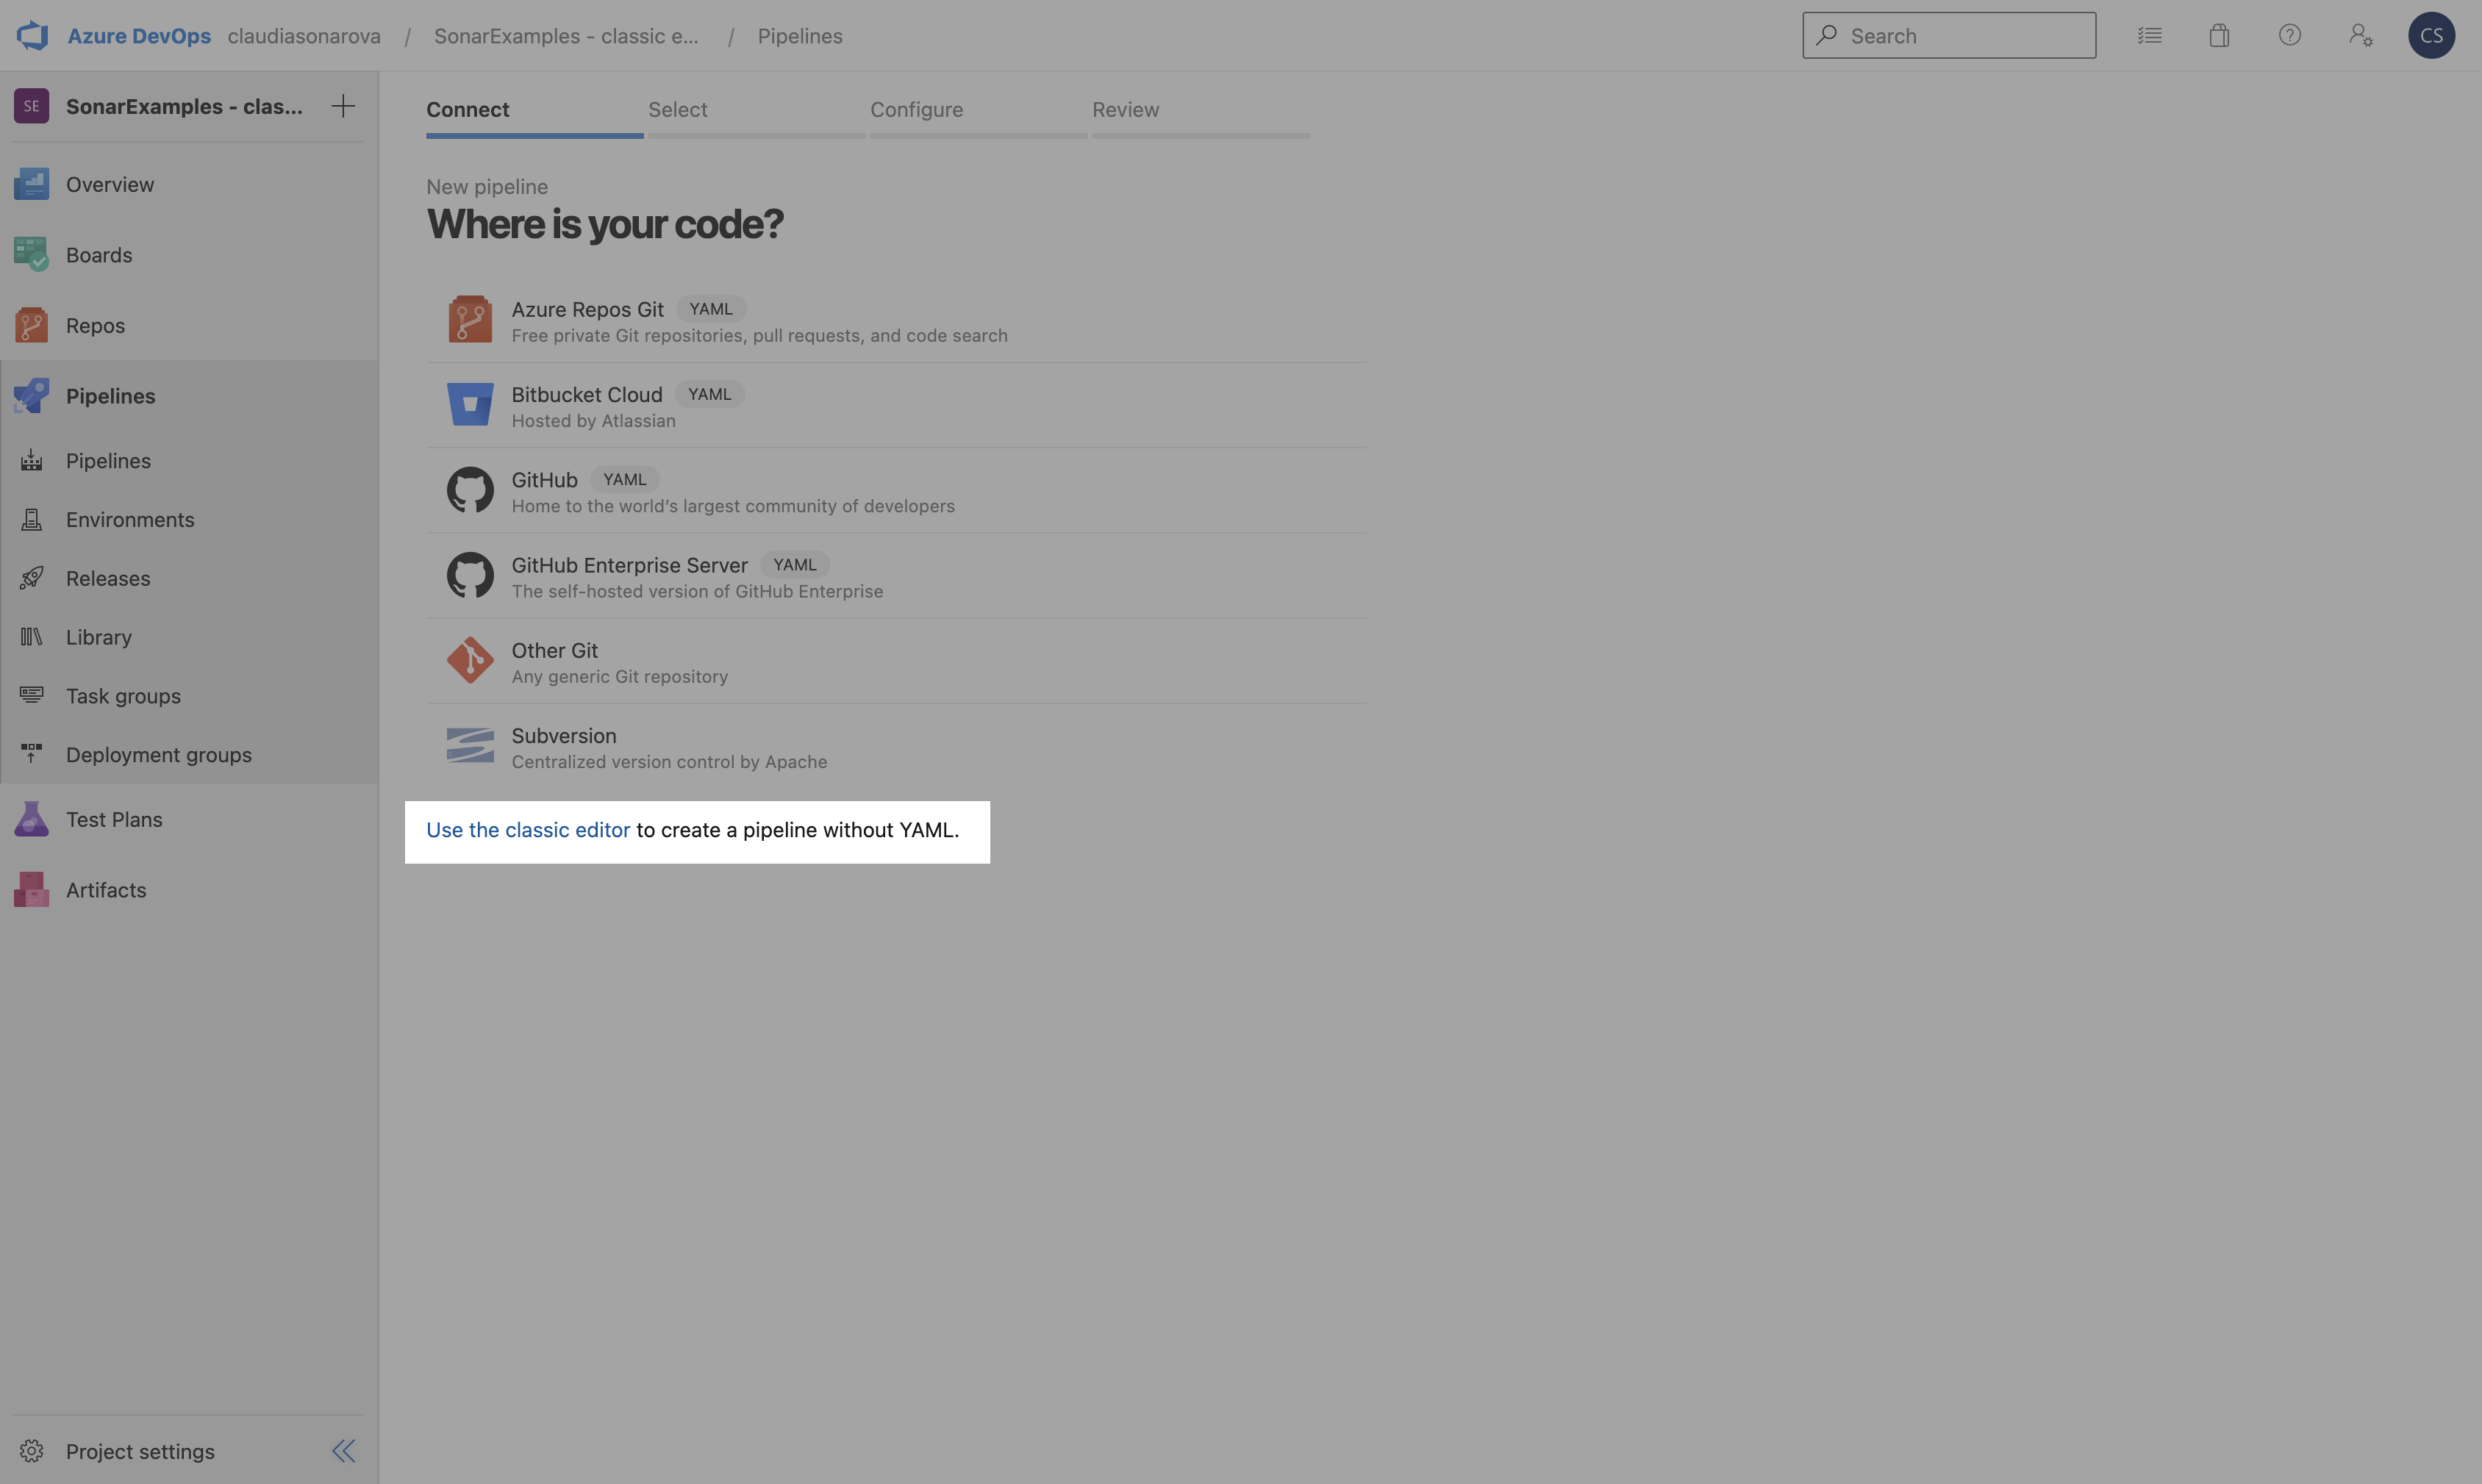Open the claudiasonarova organization breadcrumb
Viewport: 2482px width, 1484px height.
pos(304,36)
